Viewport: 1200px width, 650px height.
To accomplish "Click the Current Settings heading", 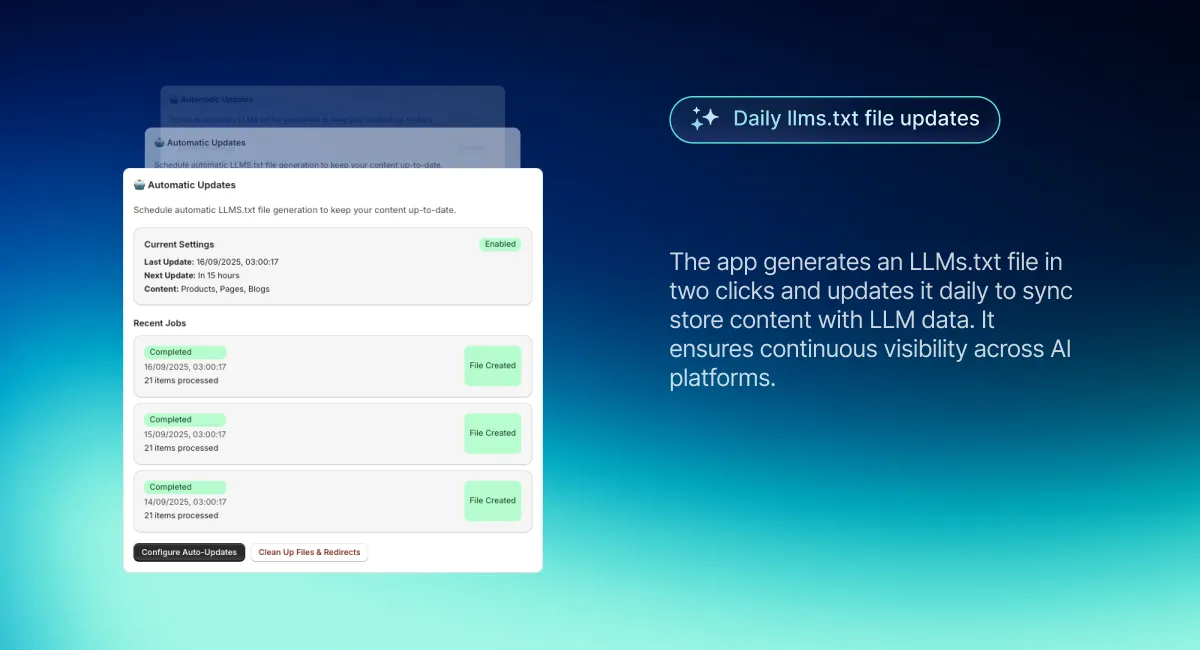I will 179,245.
